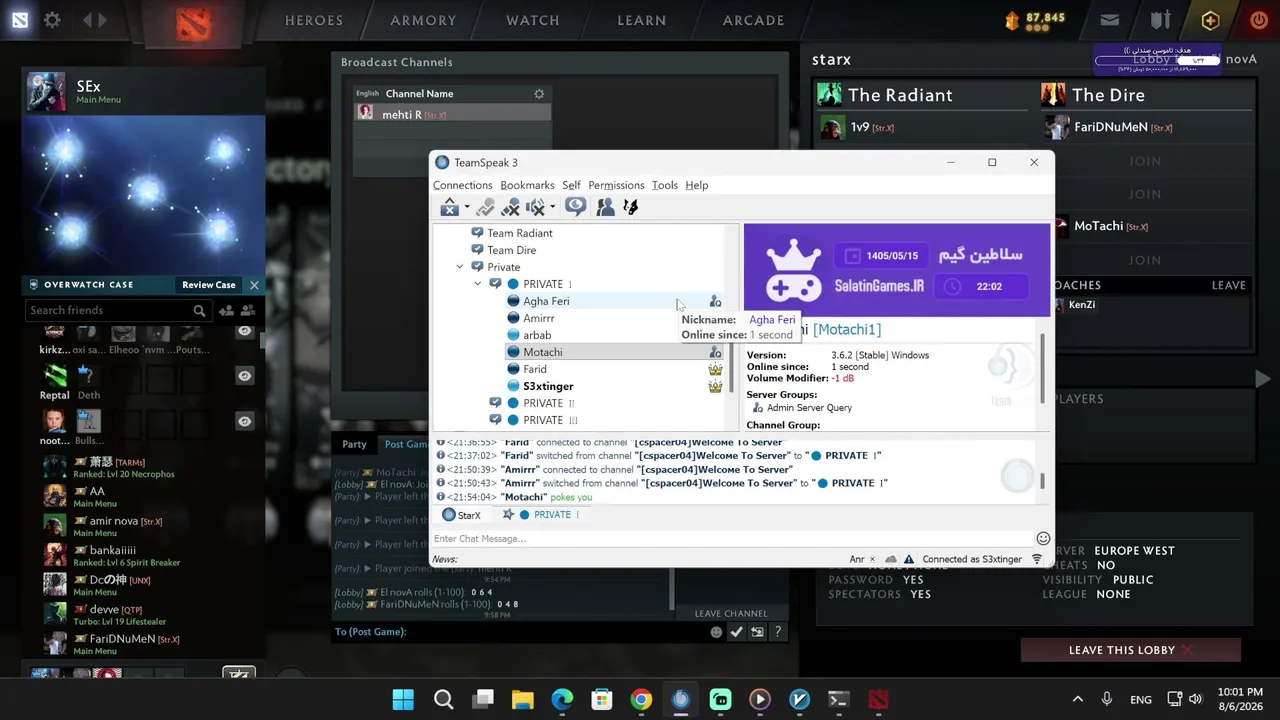Open Google Chrome from taskbar

pos(641,699)
